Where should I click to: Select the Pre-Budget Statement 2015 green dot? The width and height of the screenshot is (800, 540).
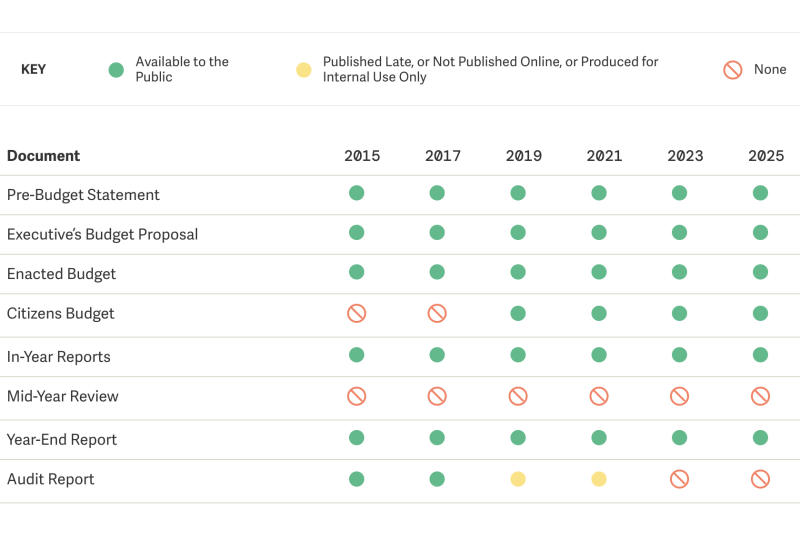[356, 193]
